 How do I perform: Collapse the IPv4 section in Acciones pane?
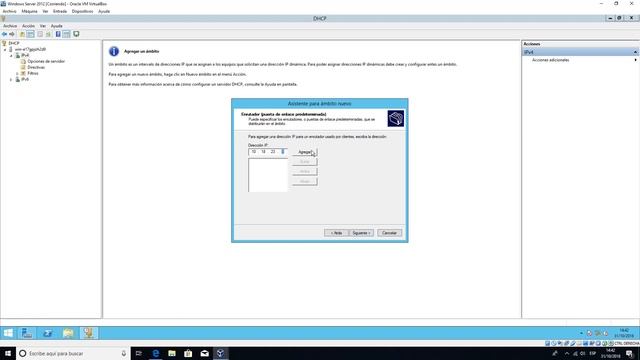pyautogui.click(x=635, y=52)
